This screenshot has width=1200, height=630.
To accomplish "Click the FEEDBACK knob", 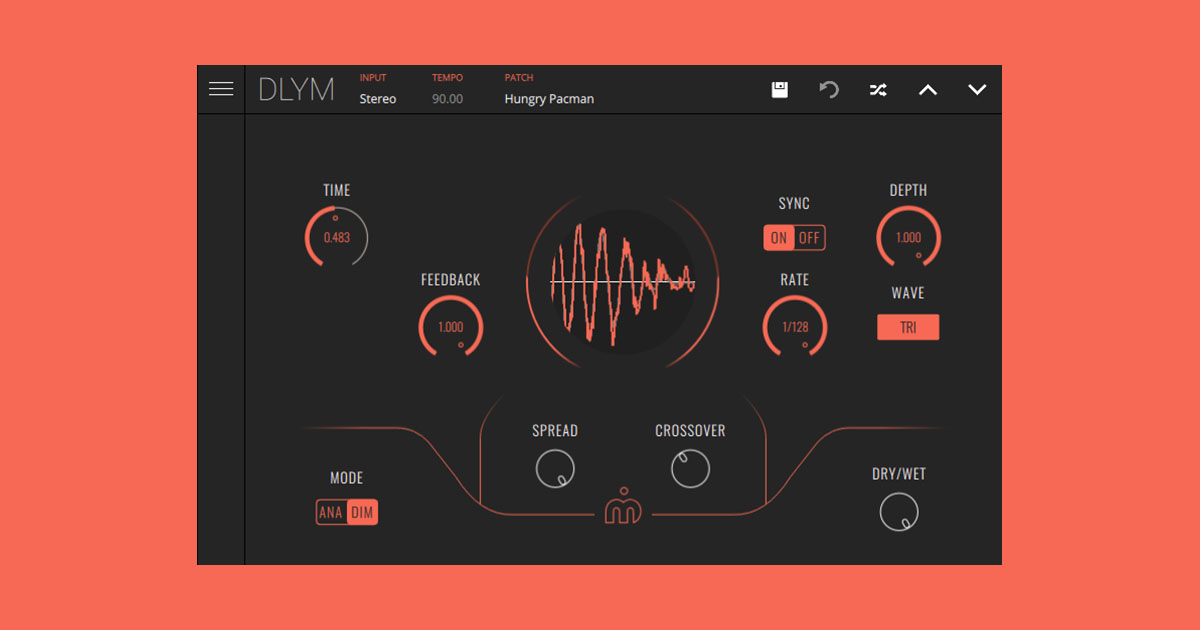I will 451,327.
